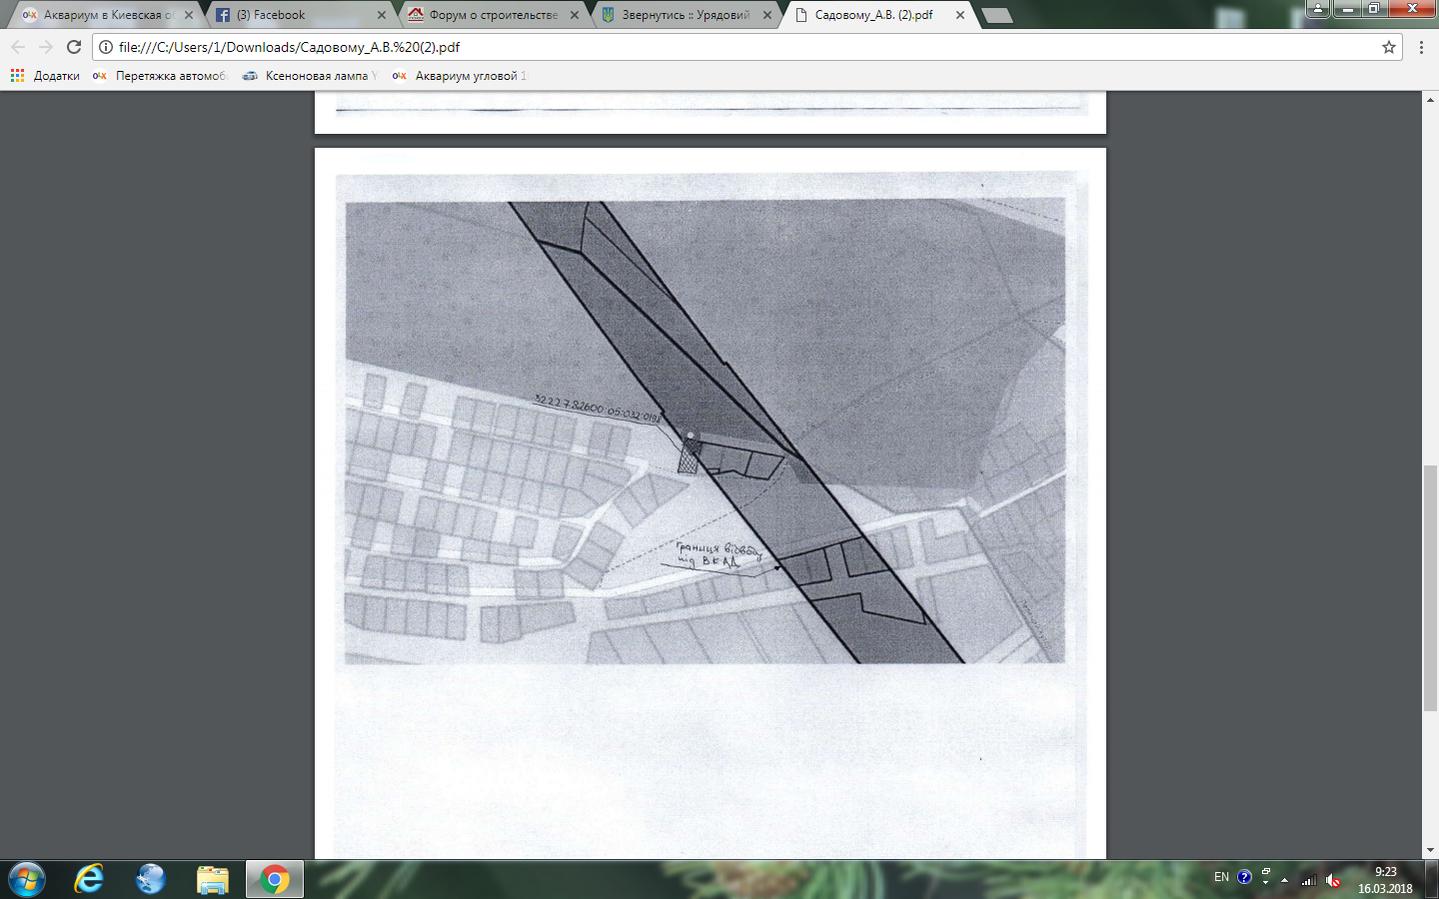Close the Садовому_А.В. (2).pdf tab
The image size is (1439, 899).
(x=960, y=15)
